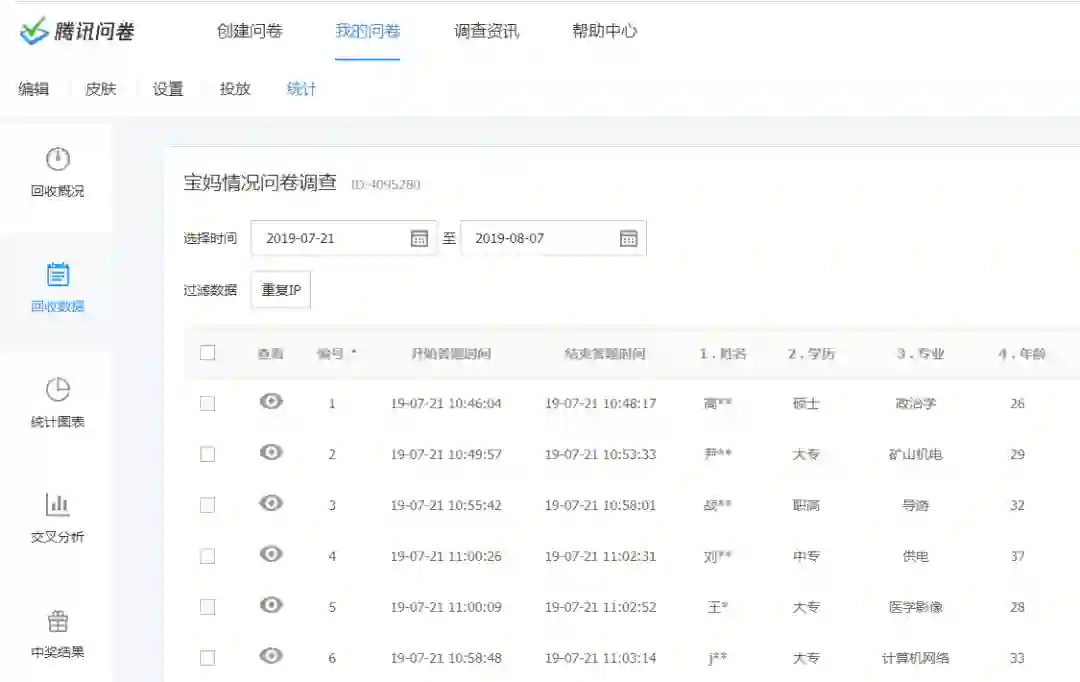This screenshot has height=682, width=1080.
Task: Tick checkbox for row 5 医学影像
Action: [207, 608]
